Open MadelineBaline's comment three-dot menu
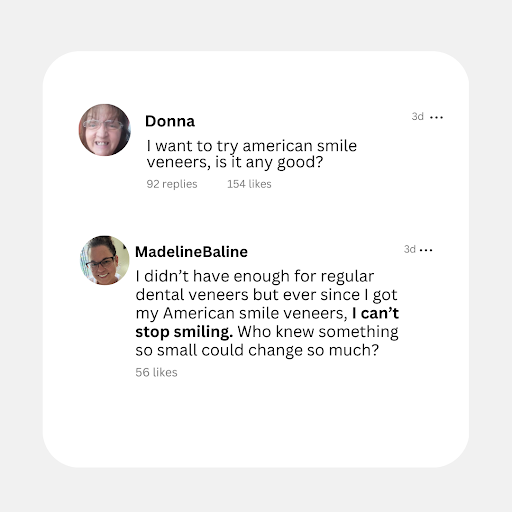This screenshot has height=512, width=512. click(426, 250)
